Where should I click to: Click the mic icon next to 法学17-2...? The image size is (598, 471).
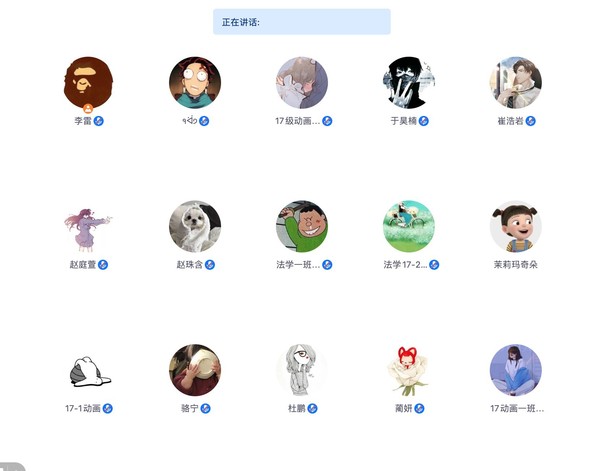pyautogui.click(x=434, y=265)
